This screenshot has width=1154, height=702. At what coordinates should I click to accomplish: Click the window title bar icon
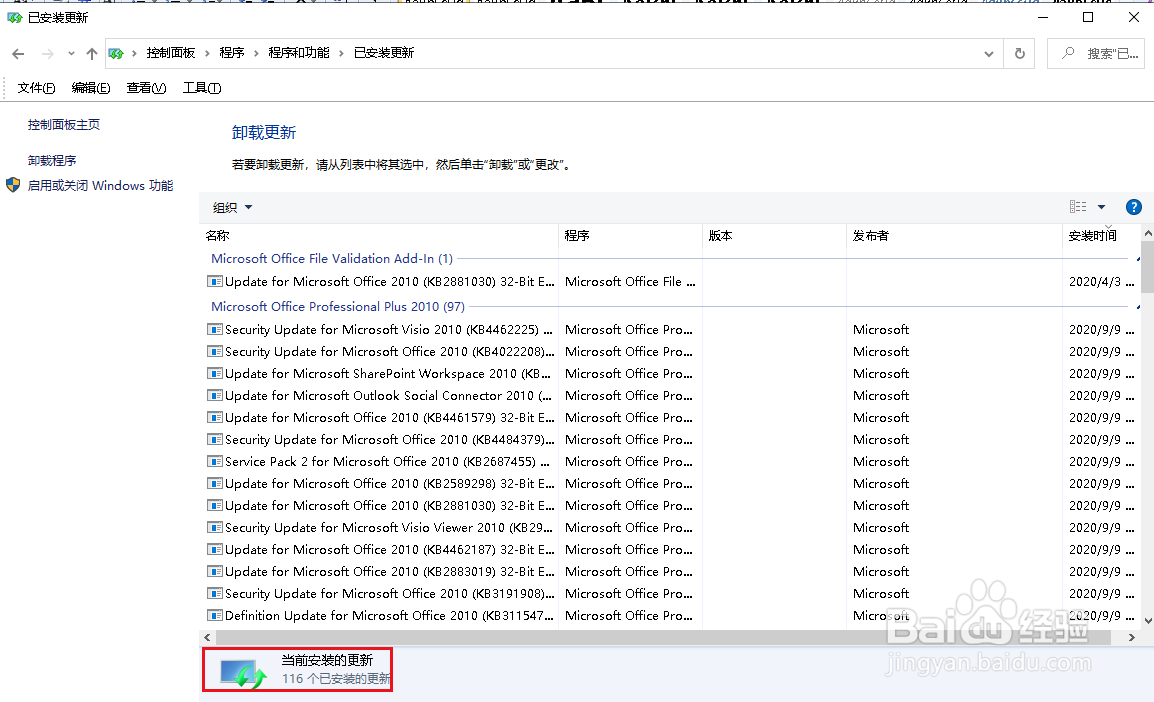point(14,17)
